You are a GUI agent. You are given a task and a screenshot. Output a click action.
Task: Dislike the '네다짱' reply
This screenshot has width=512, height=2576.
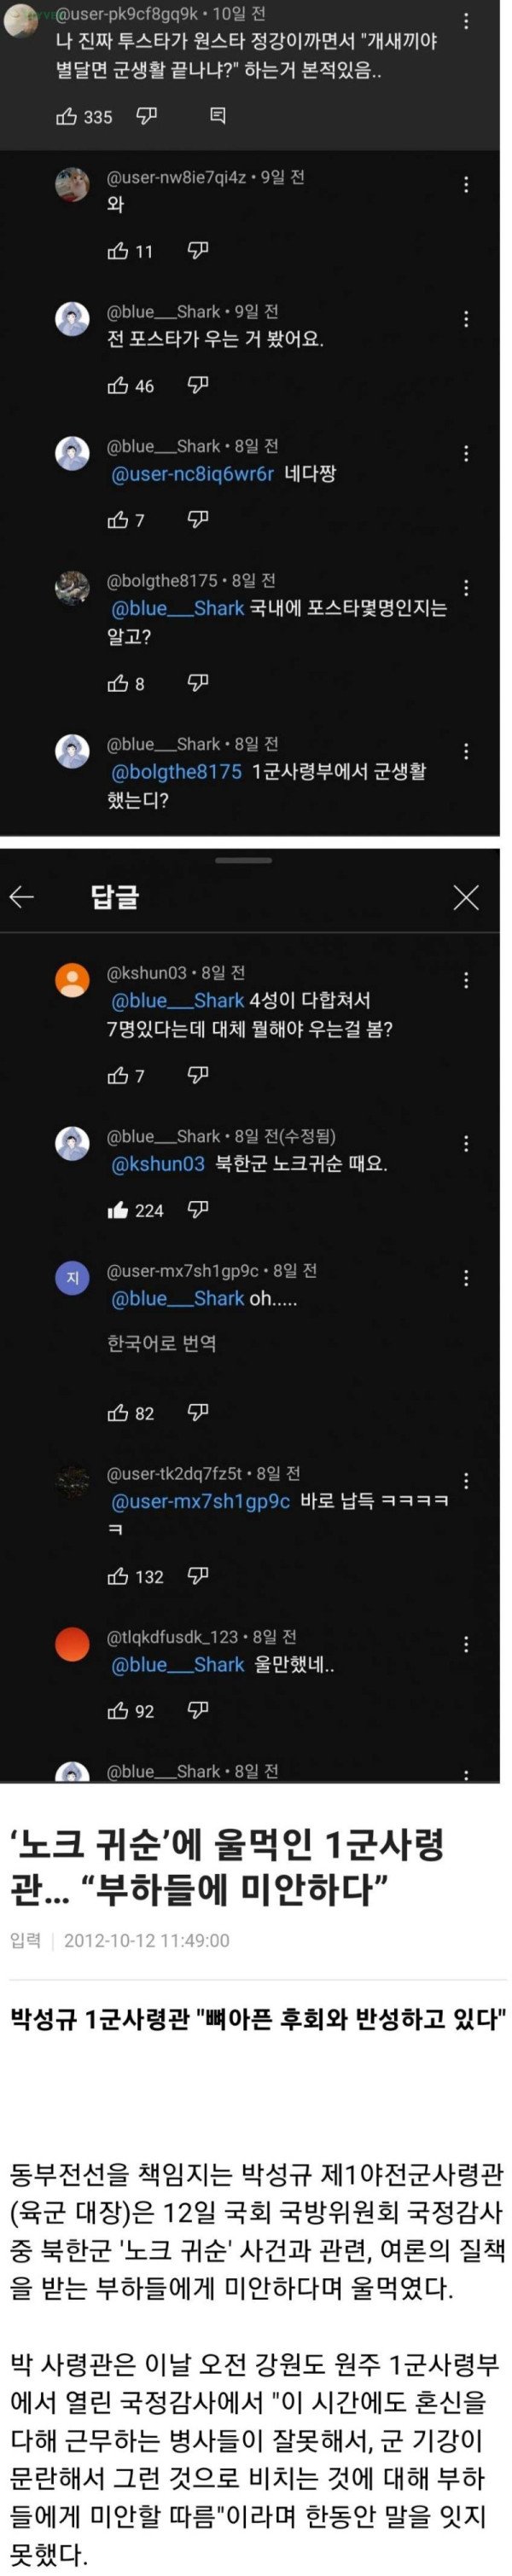click(x=198, y=519)
